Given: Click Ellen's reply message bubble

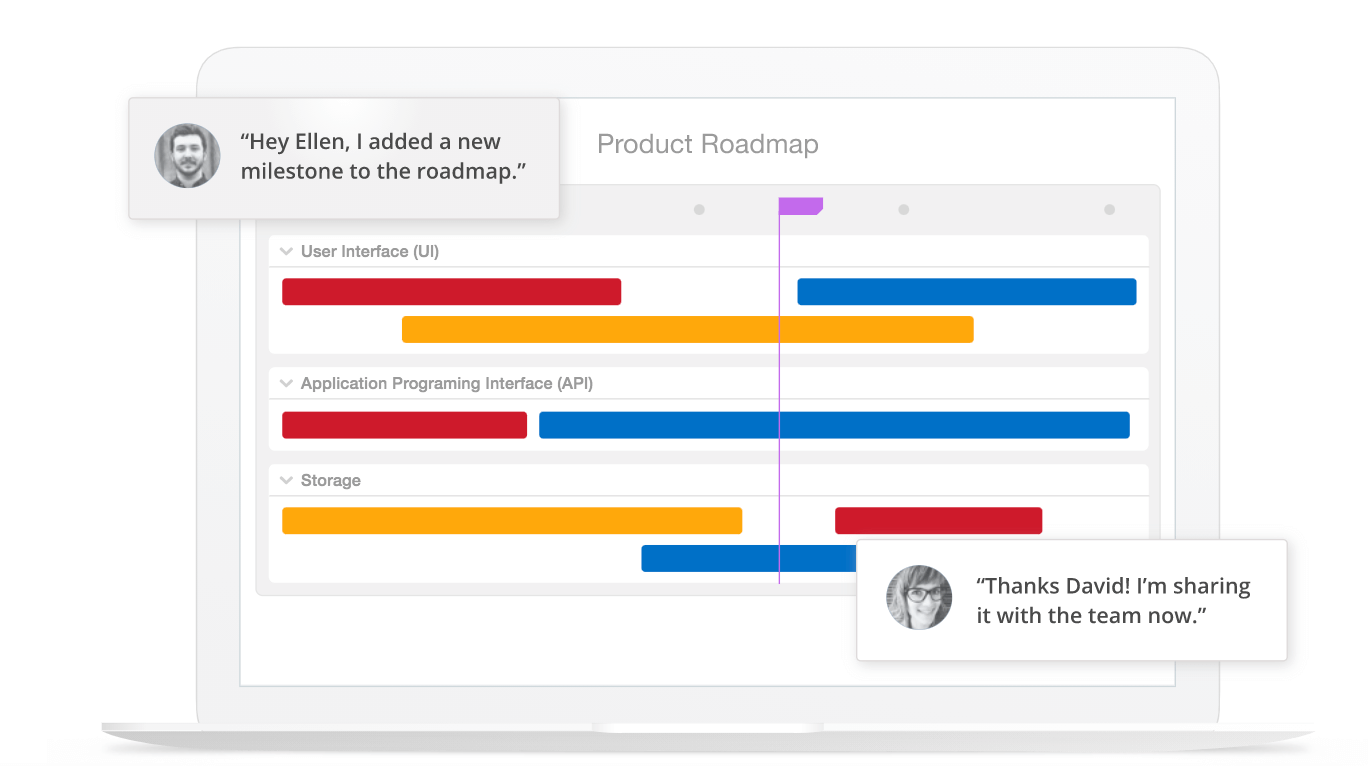Looking at the screenshot, I should [x=1112, y=600].
